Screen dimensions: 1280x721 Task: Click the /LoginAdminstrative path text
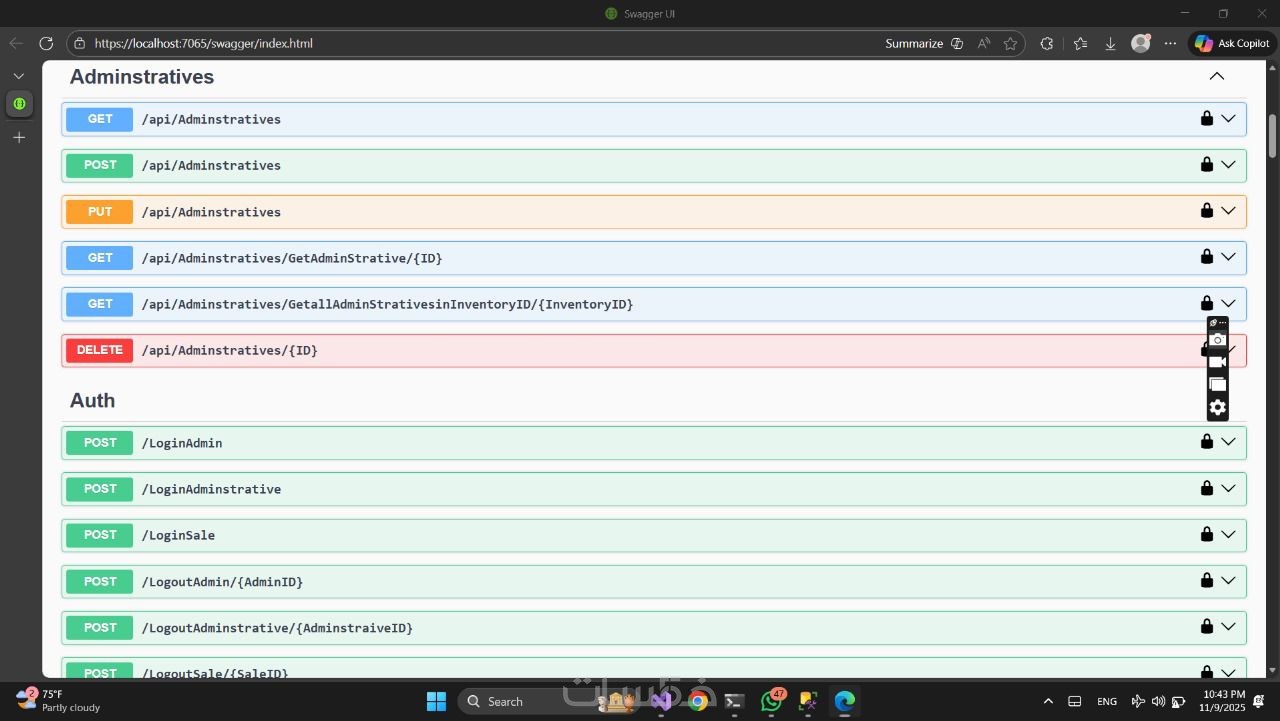pos(211,489)
